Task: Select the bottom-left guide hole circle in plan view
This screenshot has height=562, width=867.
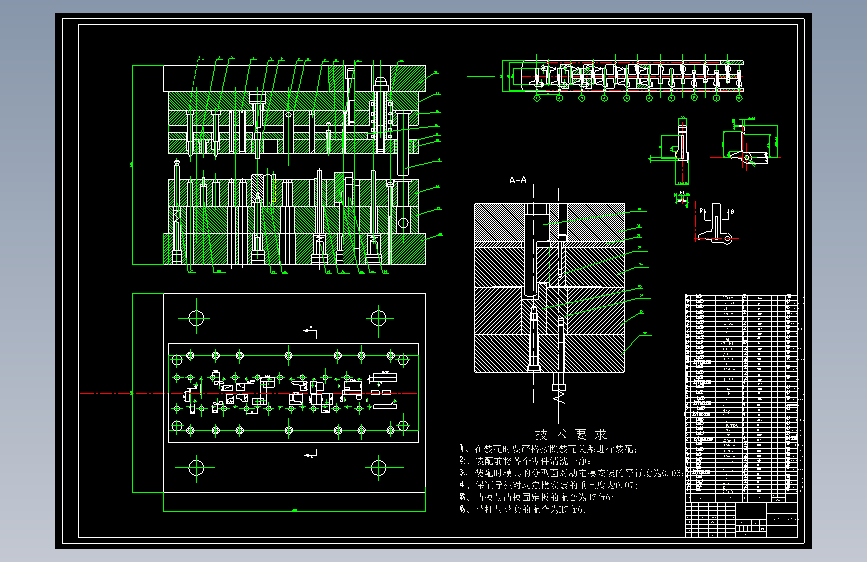Action: tap(196, 468)
